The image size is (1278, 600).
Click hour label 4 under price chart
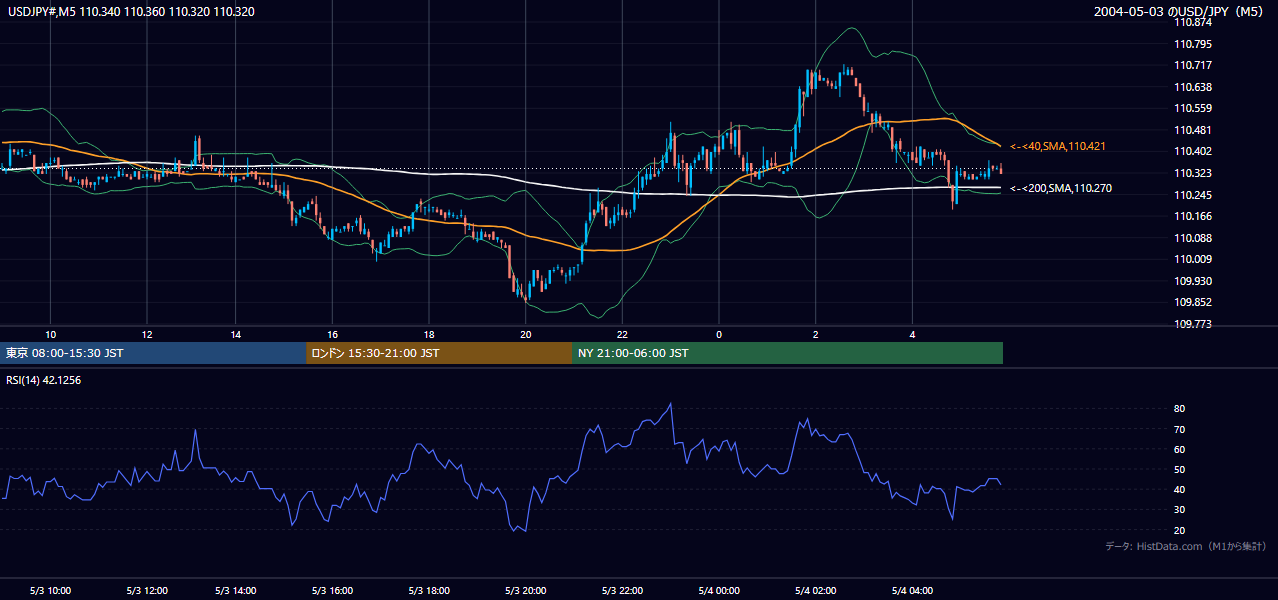[x=912, y=334]
